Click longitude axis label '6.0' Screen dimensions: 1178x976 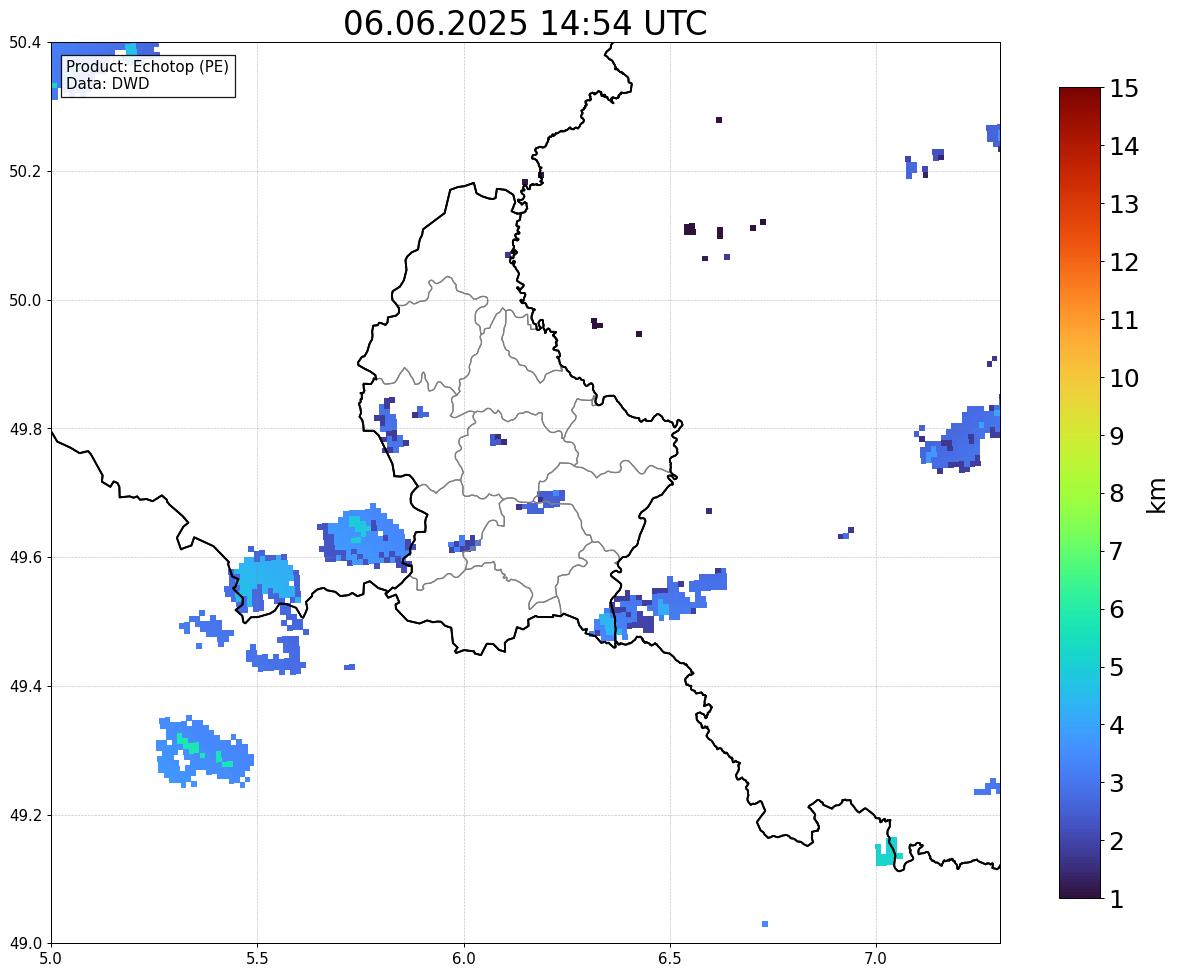pyautogui.click(x=464, y=959)
